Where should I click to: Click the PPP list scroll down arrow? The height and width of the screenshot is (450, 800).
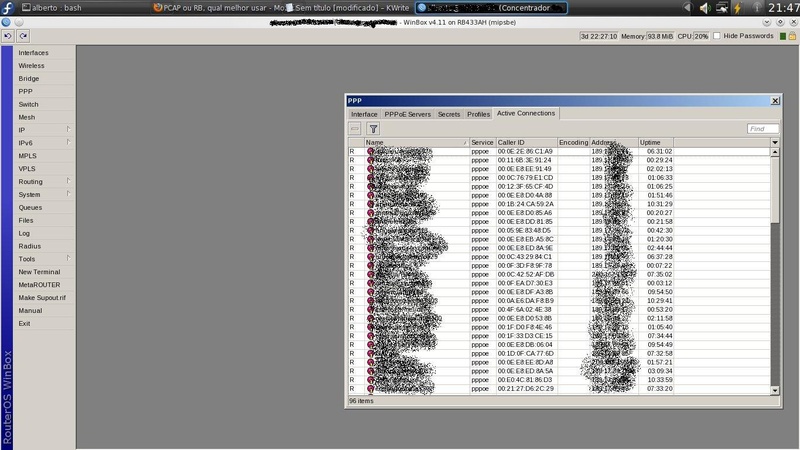click(775, 390)
